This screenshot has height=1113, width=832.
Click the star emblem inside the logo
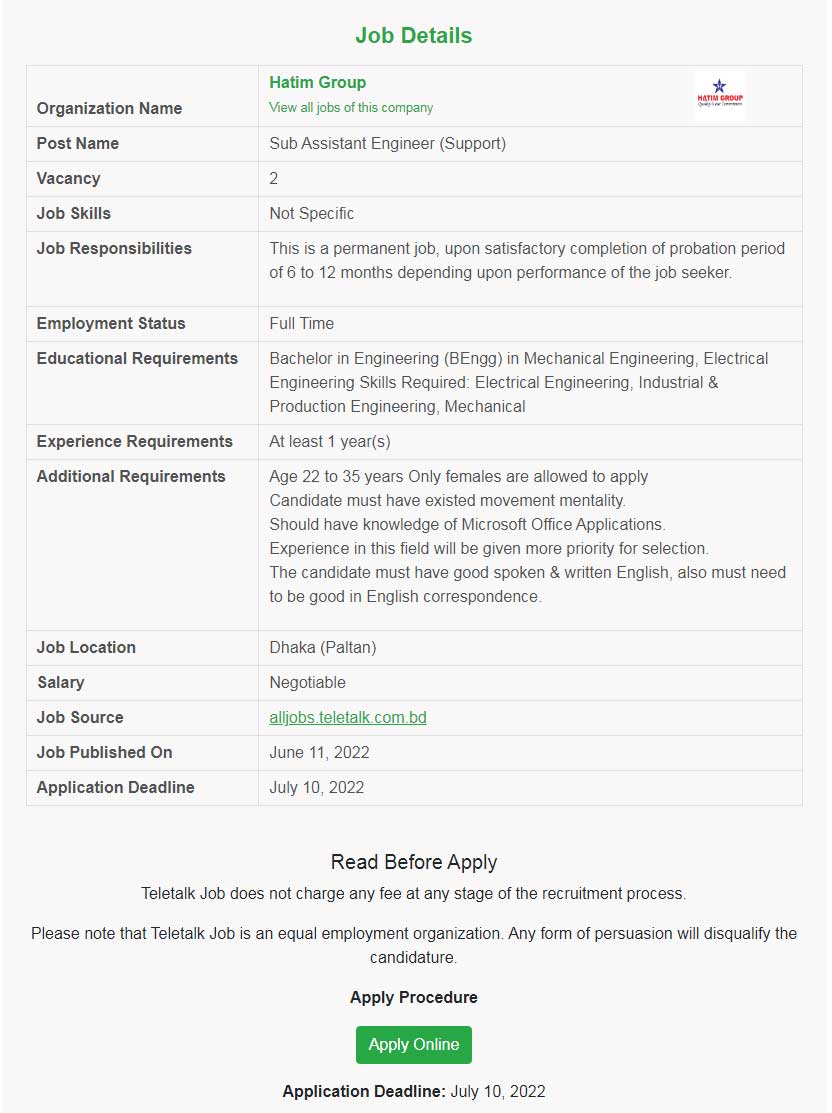pyautogui.click(x=717, y=86)
